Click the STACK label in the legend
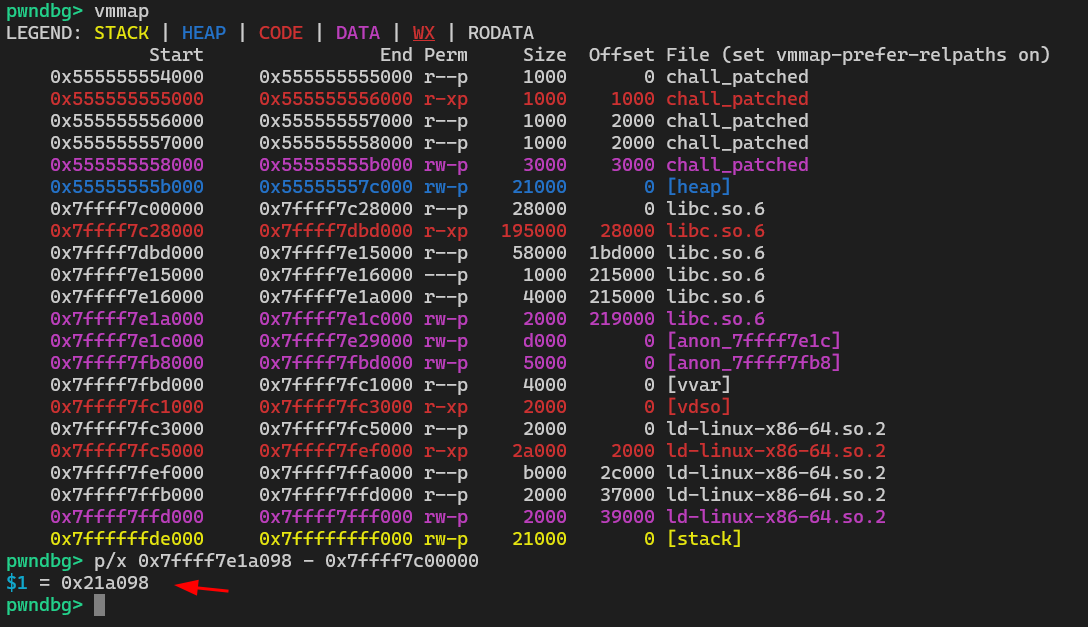Viewport: 1088px width, 627px height. click(121, 33)
